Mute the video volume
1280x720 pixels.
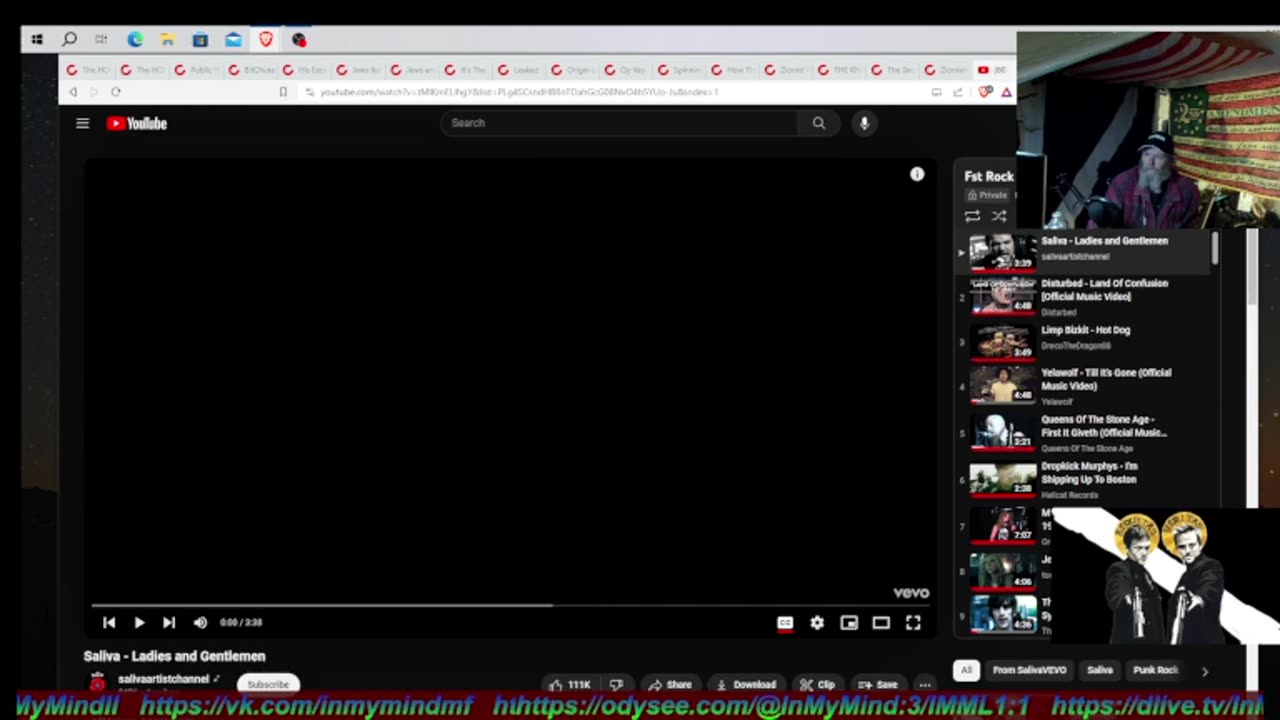[x=200, y=622]
